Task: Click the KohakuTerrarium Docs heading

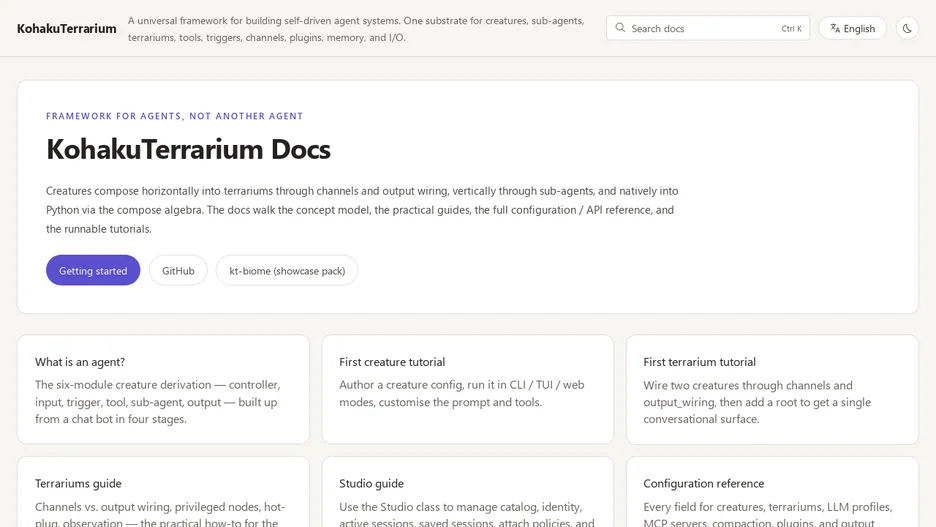Action: 188,149
